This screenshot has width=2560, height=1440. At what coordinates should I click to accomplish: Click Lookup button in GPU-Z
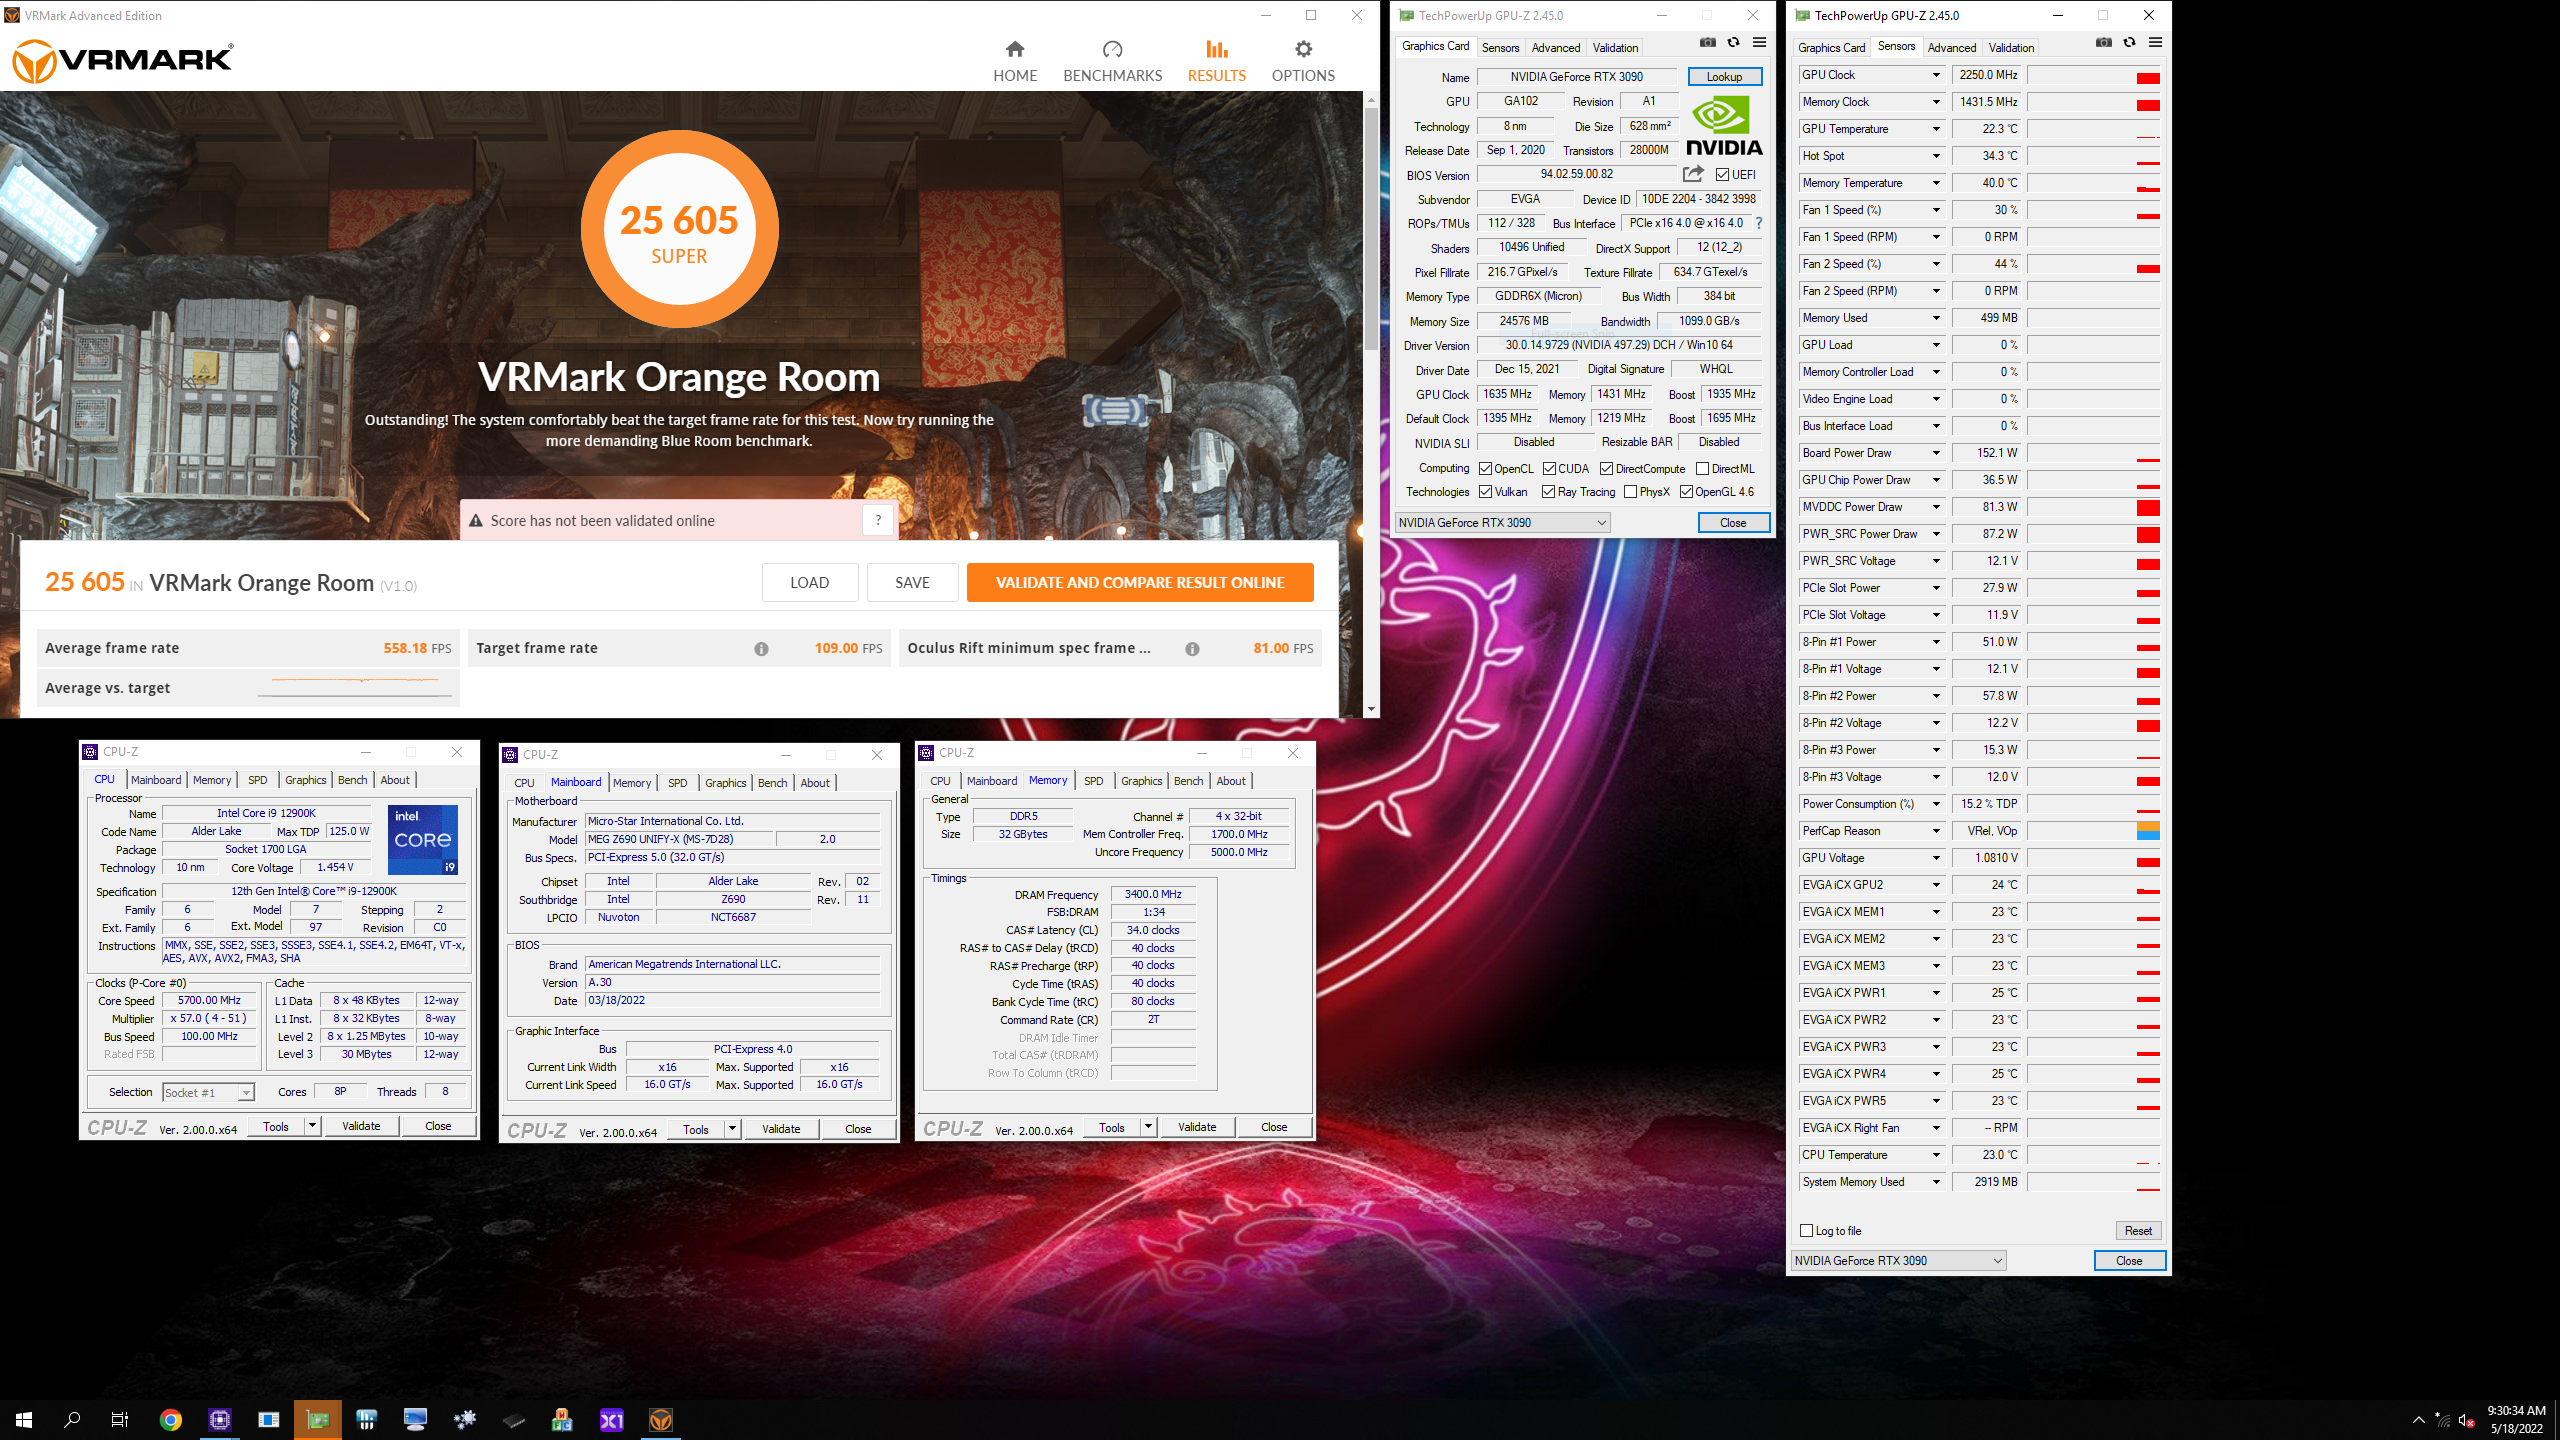click(1724, 77)
